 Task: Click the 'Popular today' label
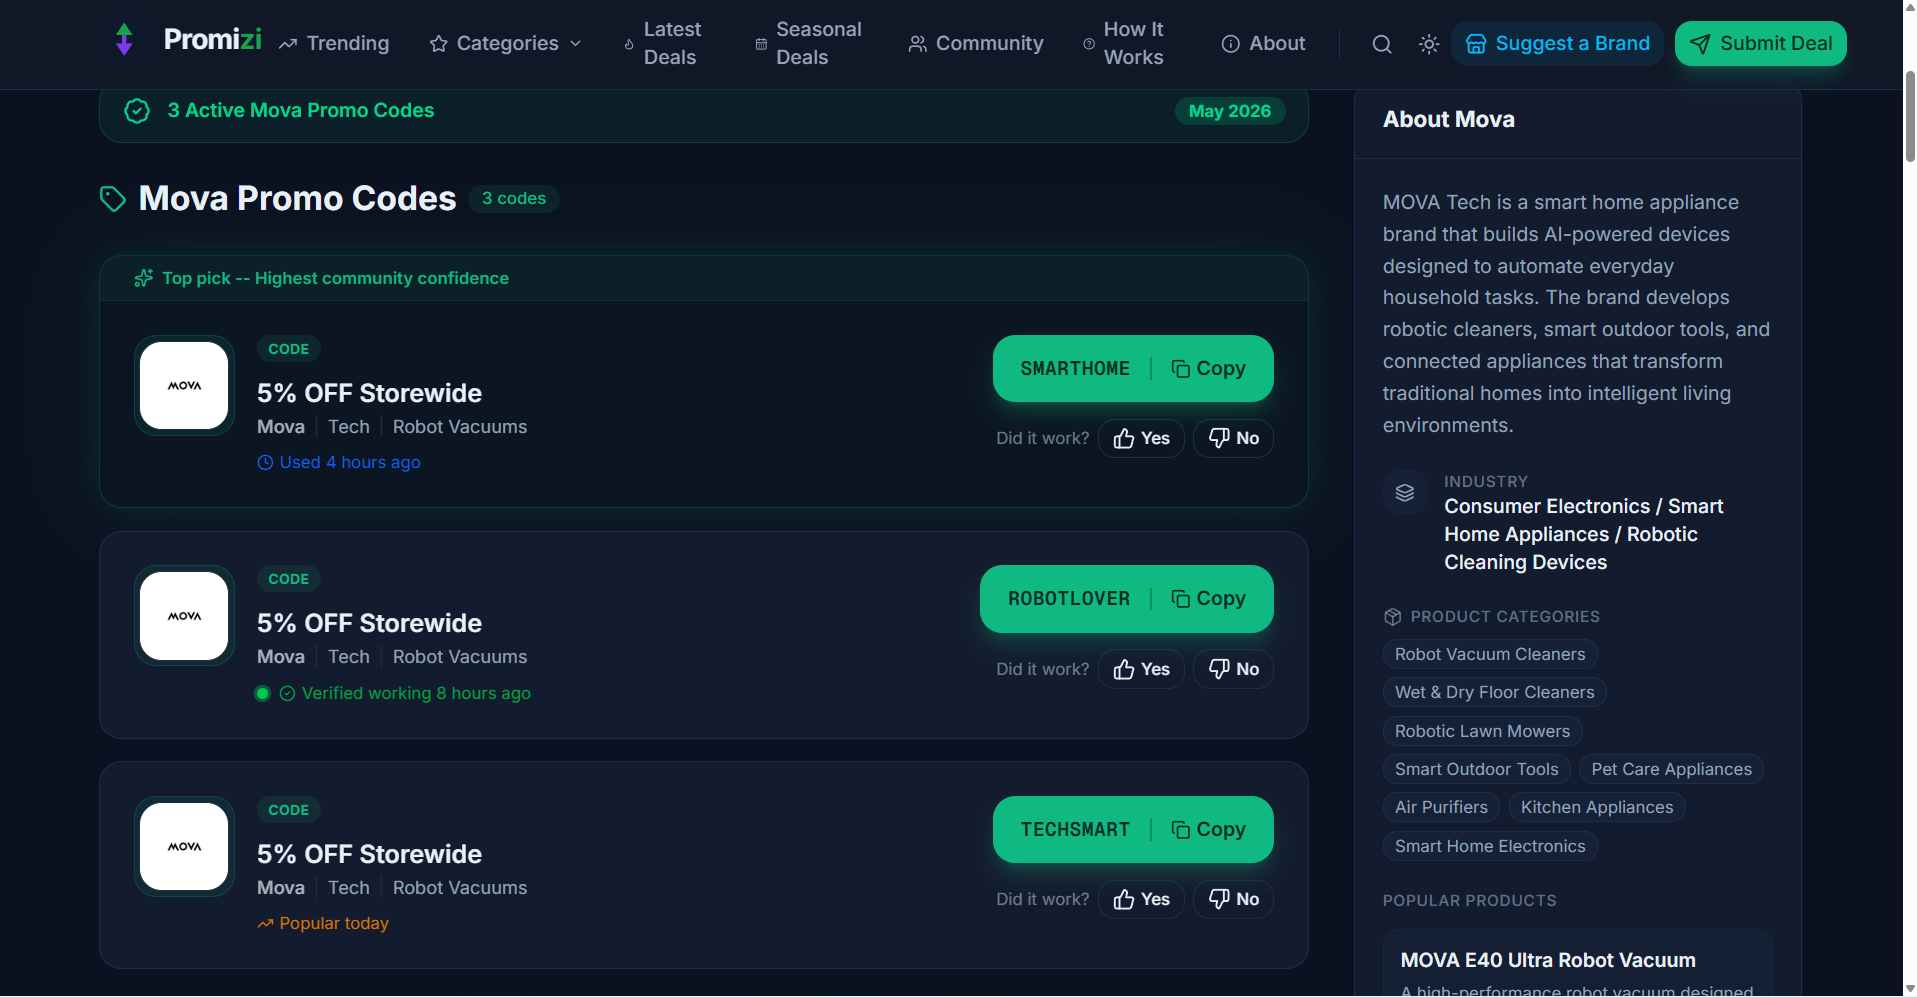click(x=334, y=923)
